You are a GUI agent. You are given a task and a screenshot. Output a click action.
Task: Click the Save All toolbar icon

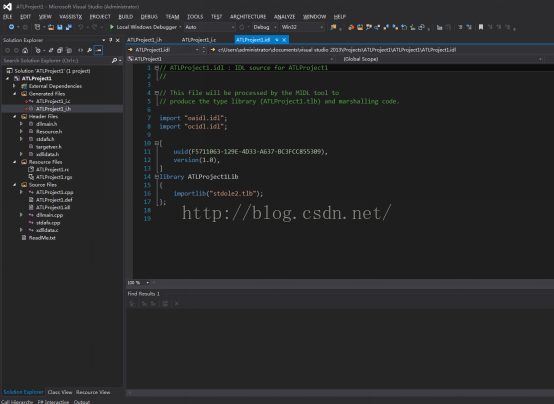coord(69,27)
